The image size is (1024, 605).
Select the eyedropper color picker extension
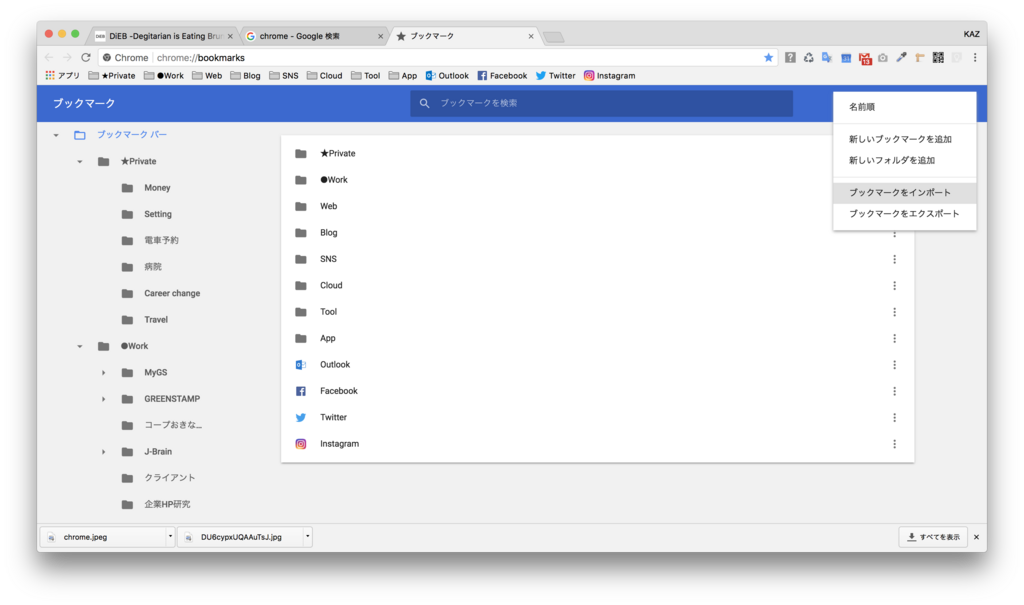click(x=901, y=57)
